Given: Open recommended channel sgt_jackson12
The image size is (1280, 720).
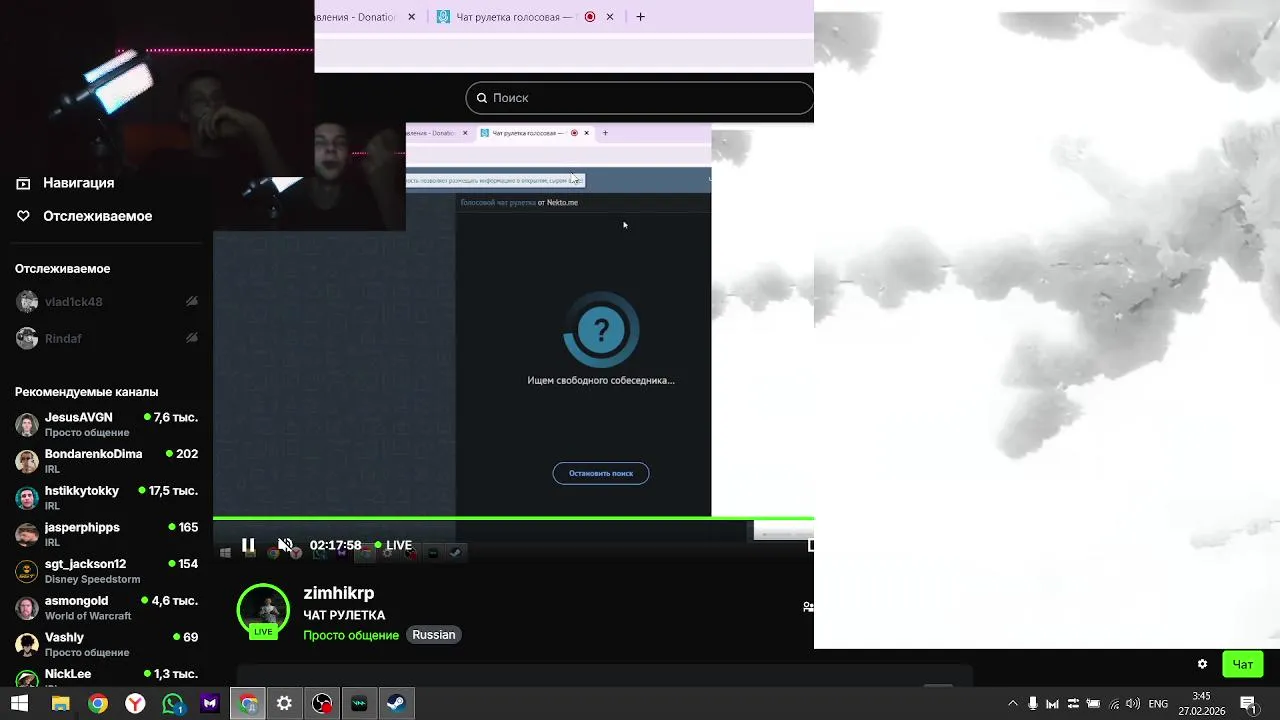Looking at the screenshot, I should [107, 571].
